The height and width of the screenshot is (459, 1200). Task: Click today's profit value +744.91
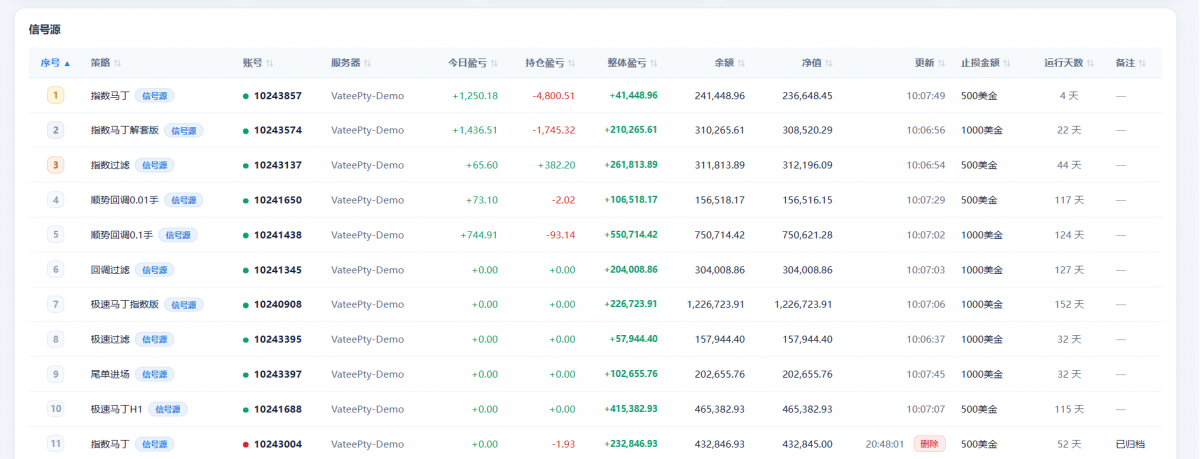(x=479, y=235)
